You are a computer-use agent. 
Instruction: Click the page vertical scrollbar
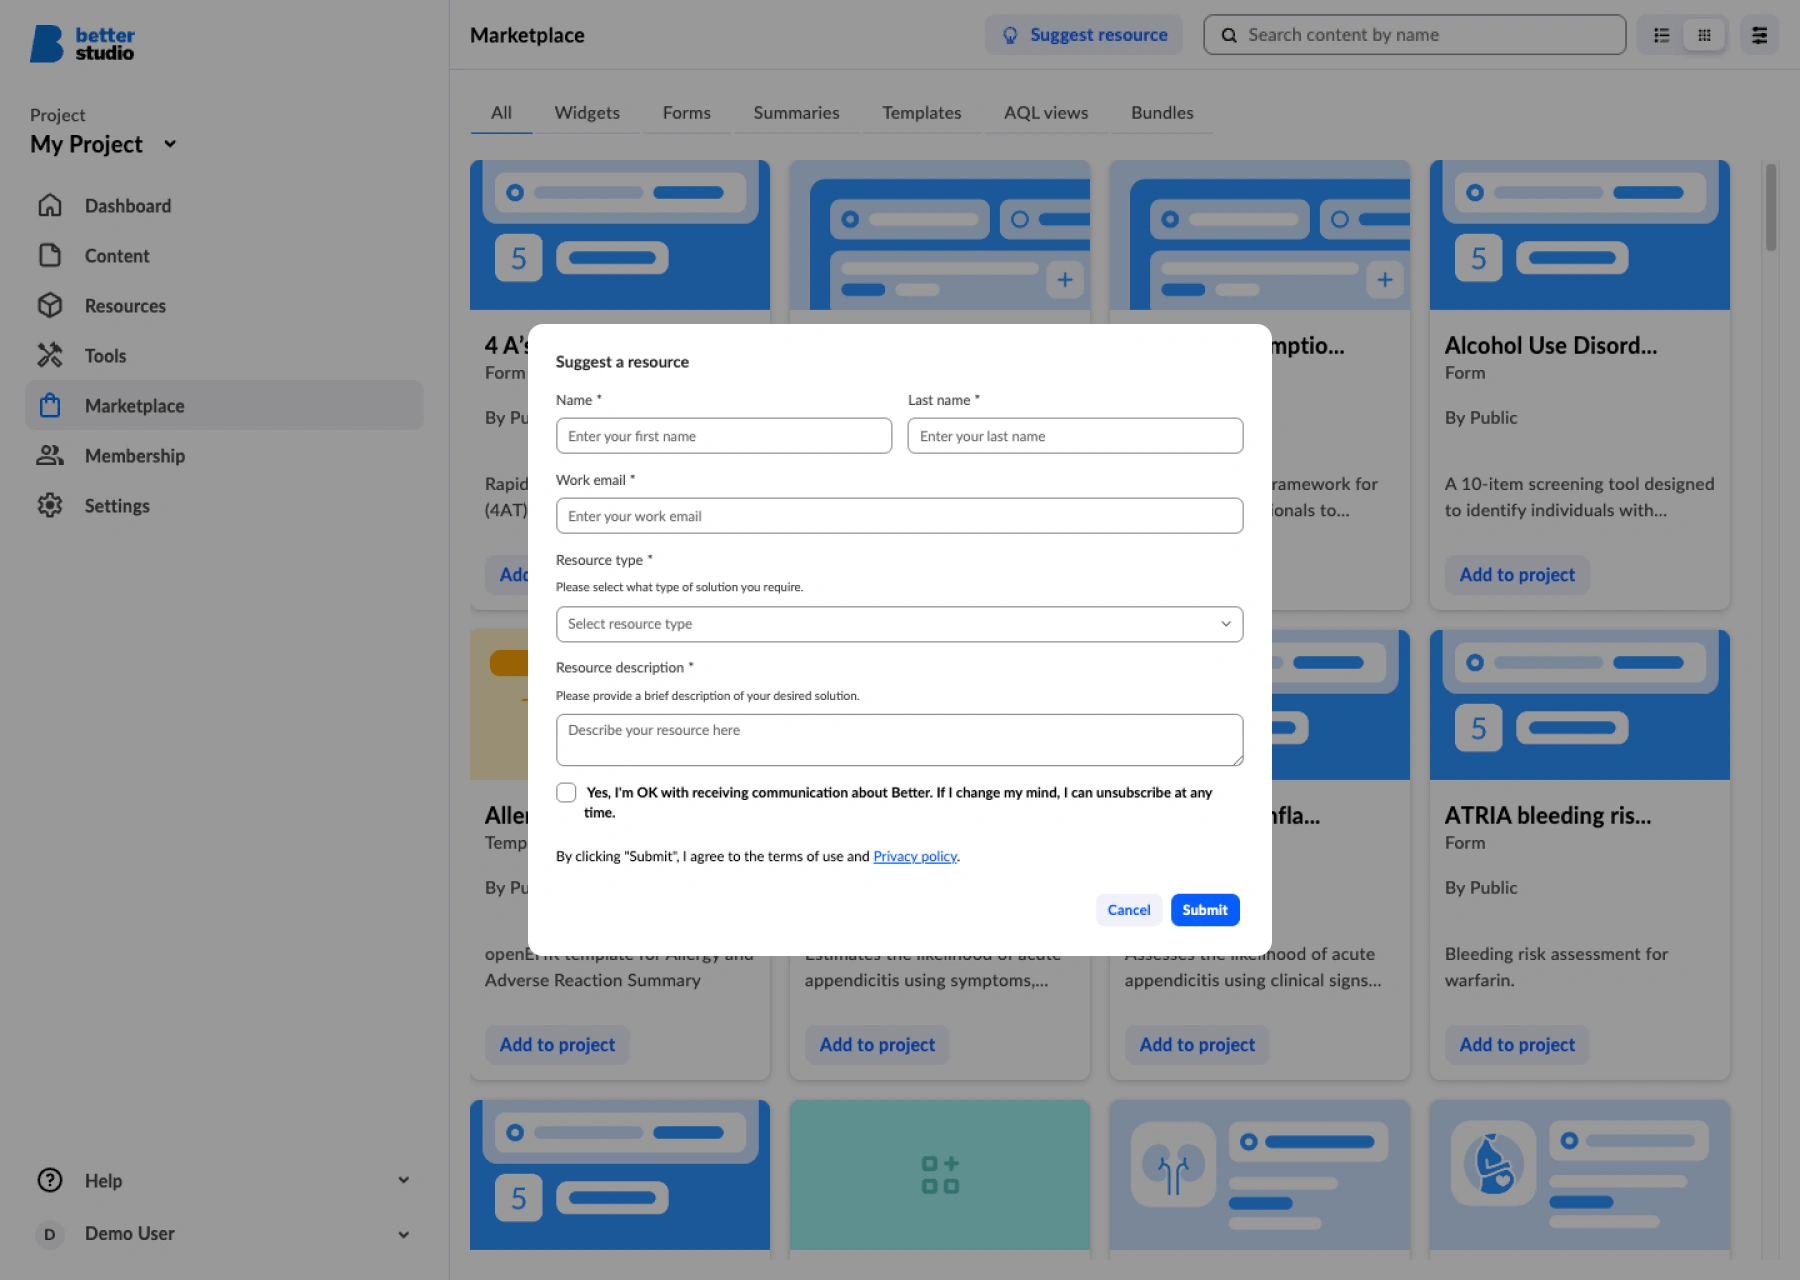1771,208
